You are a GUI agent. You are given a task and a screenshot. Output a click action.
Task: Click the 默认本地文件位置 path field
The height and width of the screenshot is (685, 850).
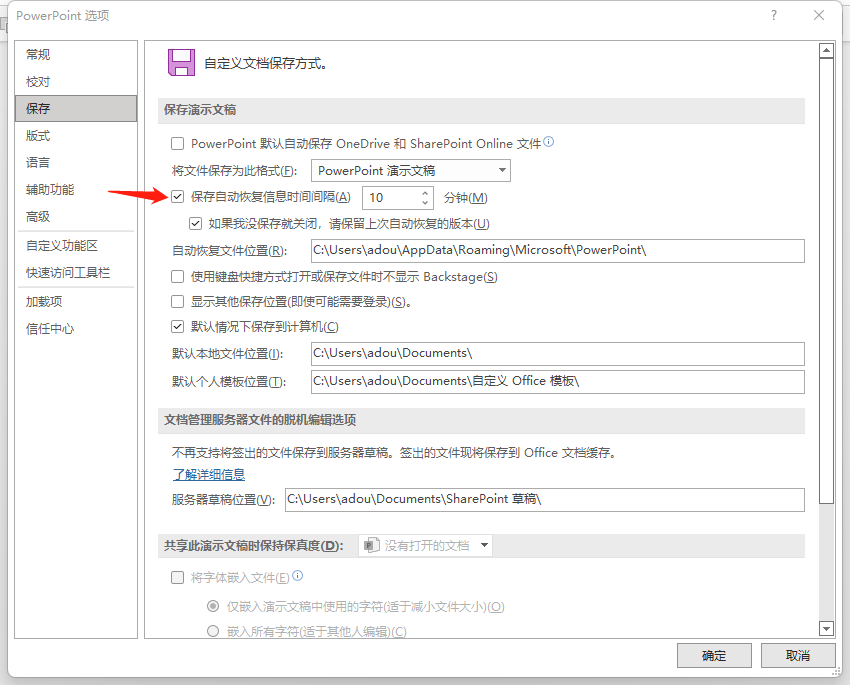[558, 353]
